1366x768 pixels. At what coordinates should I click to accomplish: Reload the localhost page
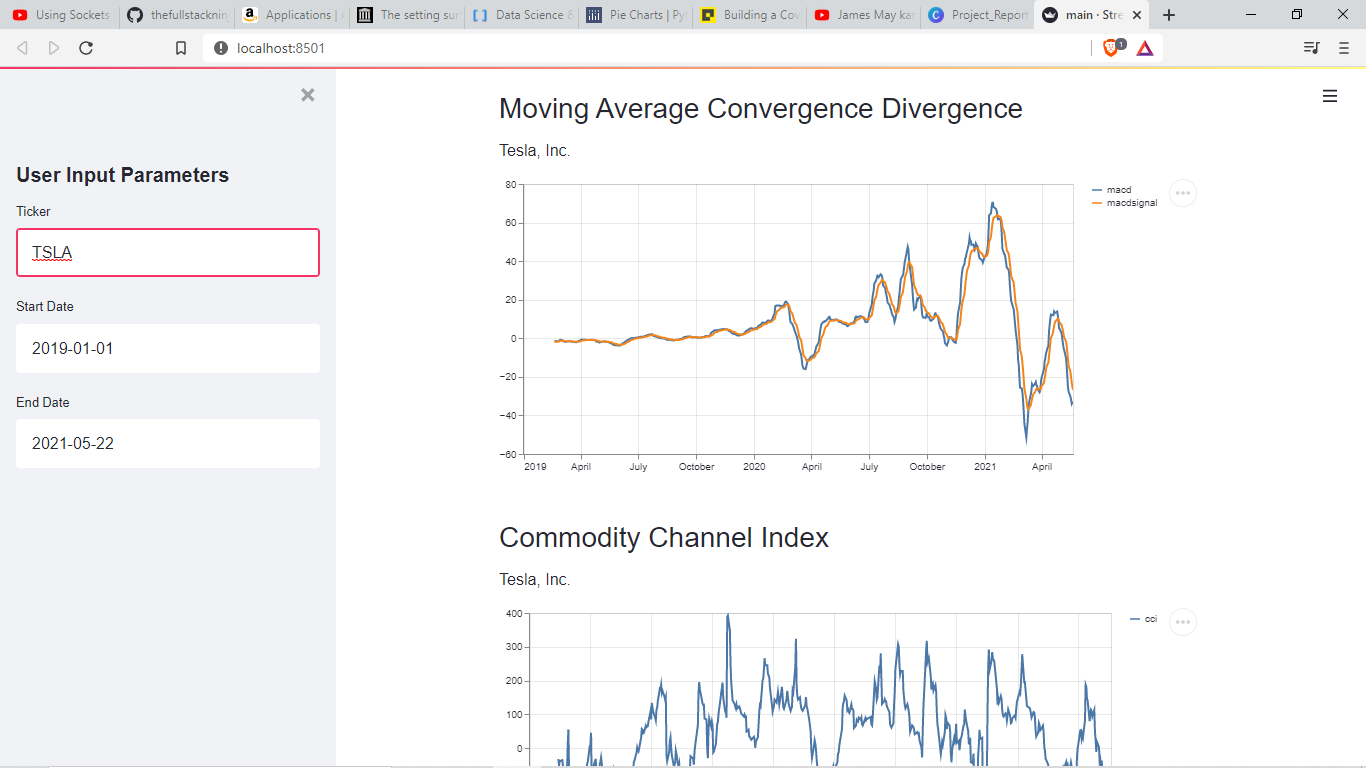pos(86,48)
